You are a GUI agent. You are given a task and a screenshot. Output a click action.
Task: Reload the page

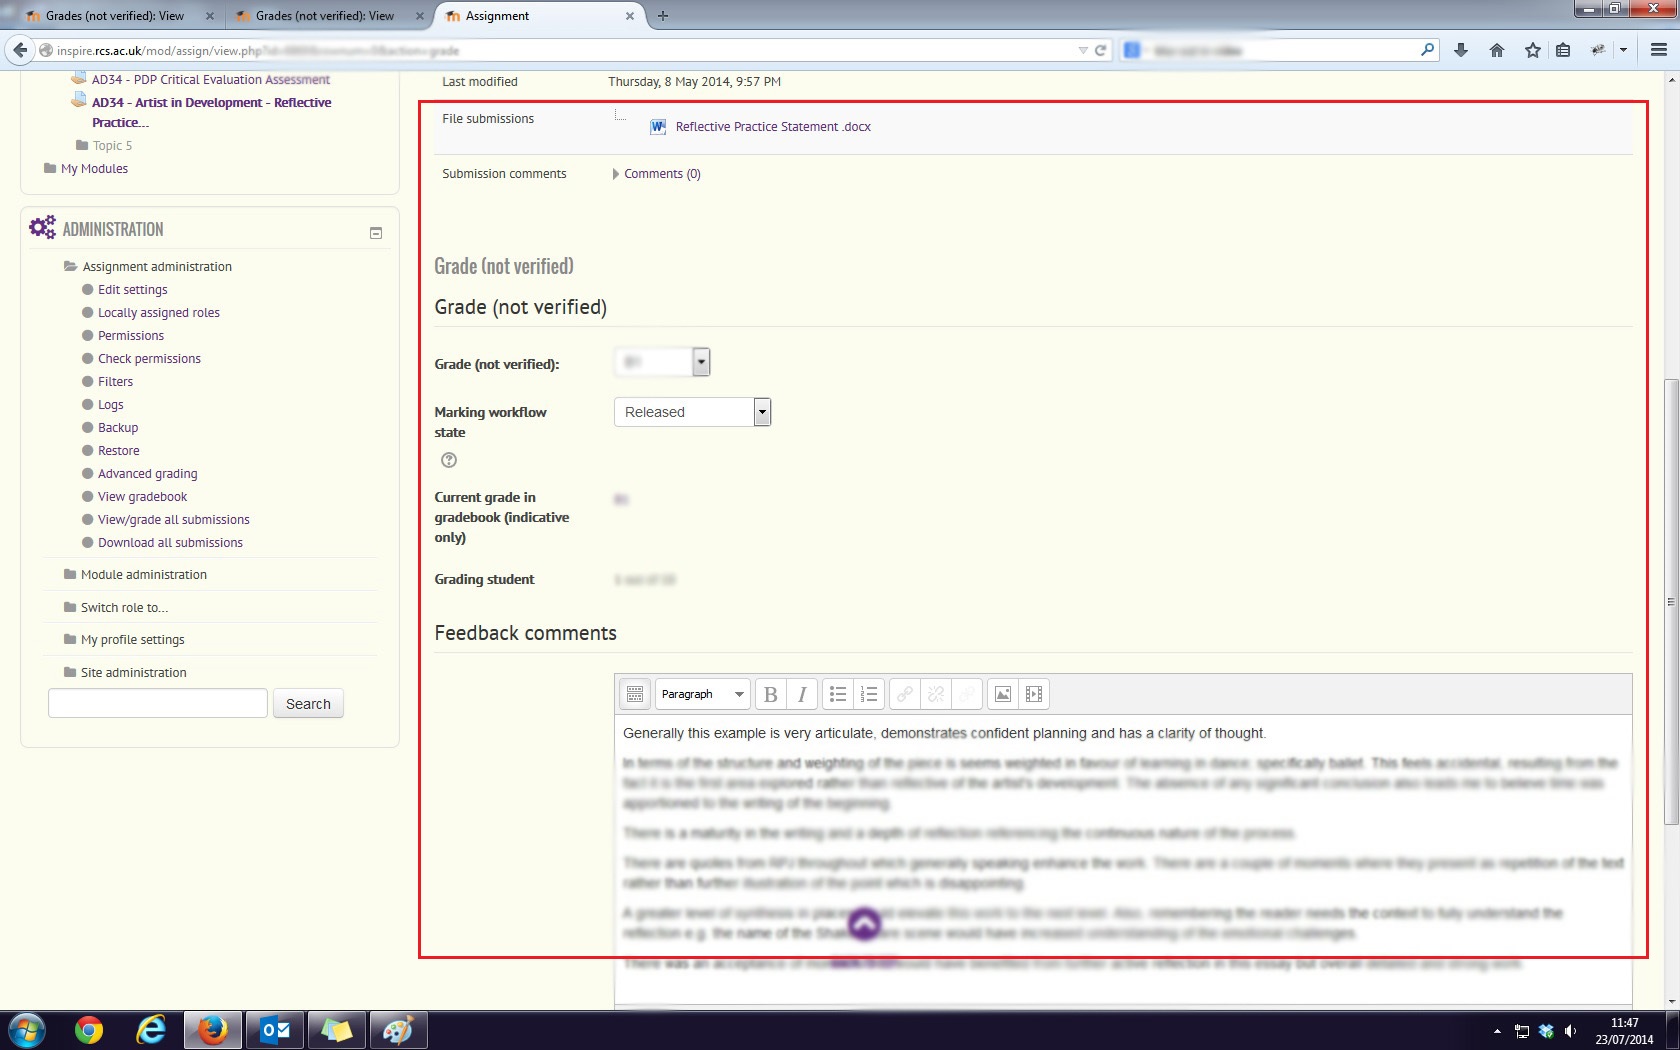1101,50
